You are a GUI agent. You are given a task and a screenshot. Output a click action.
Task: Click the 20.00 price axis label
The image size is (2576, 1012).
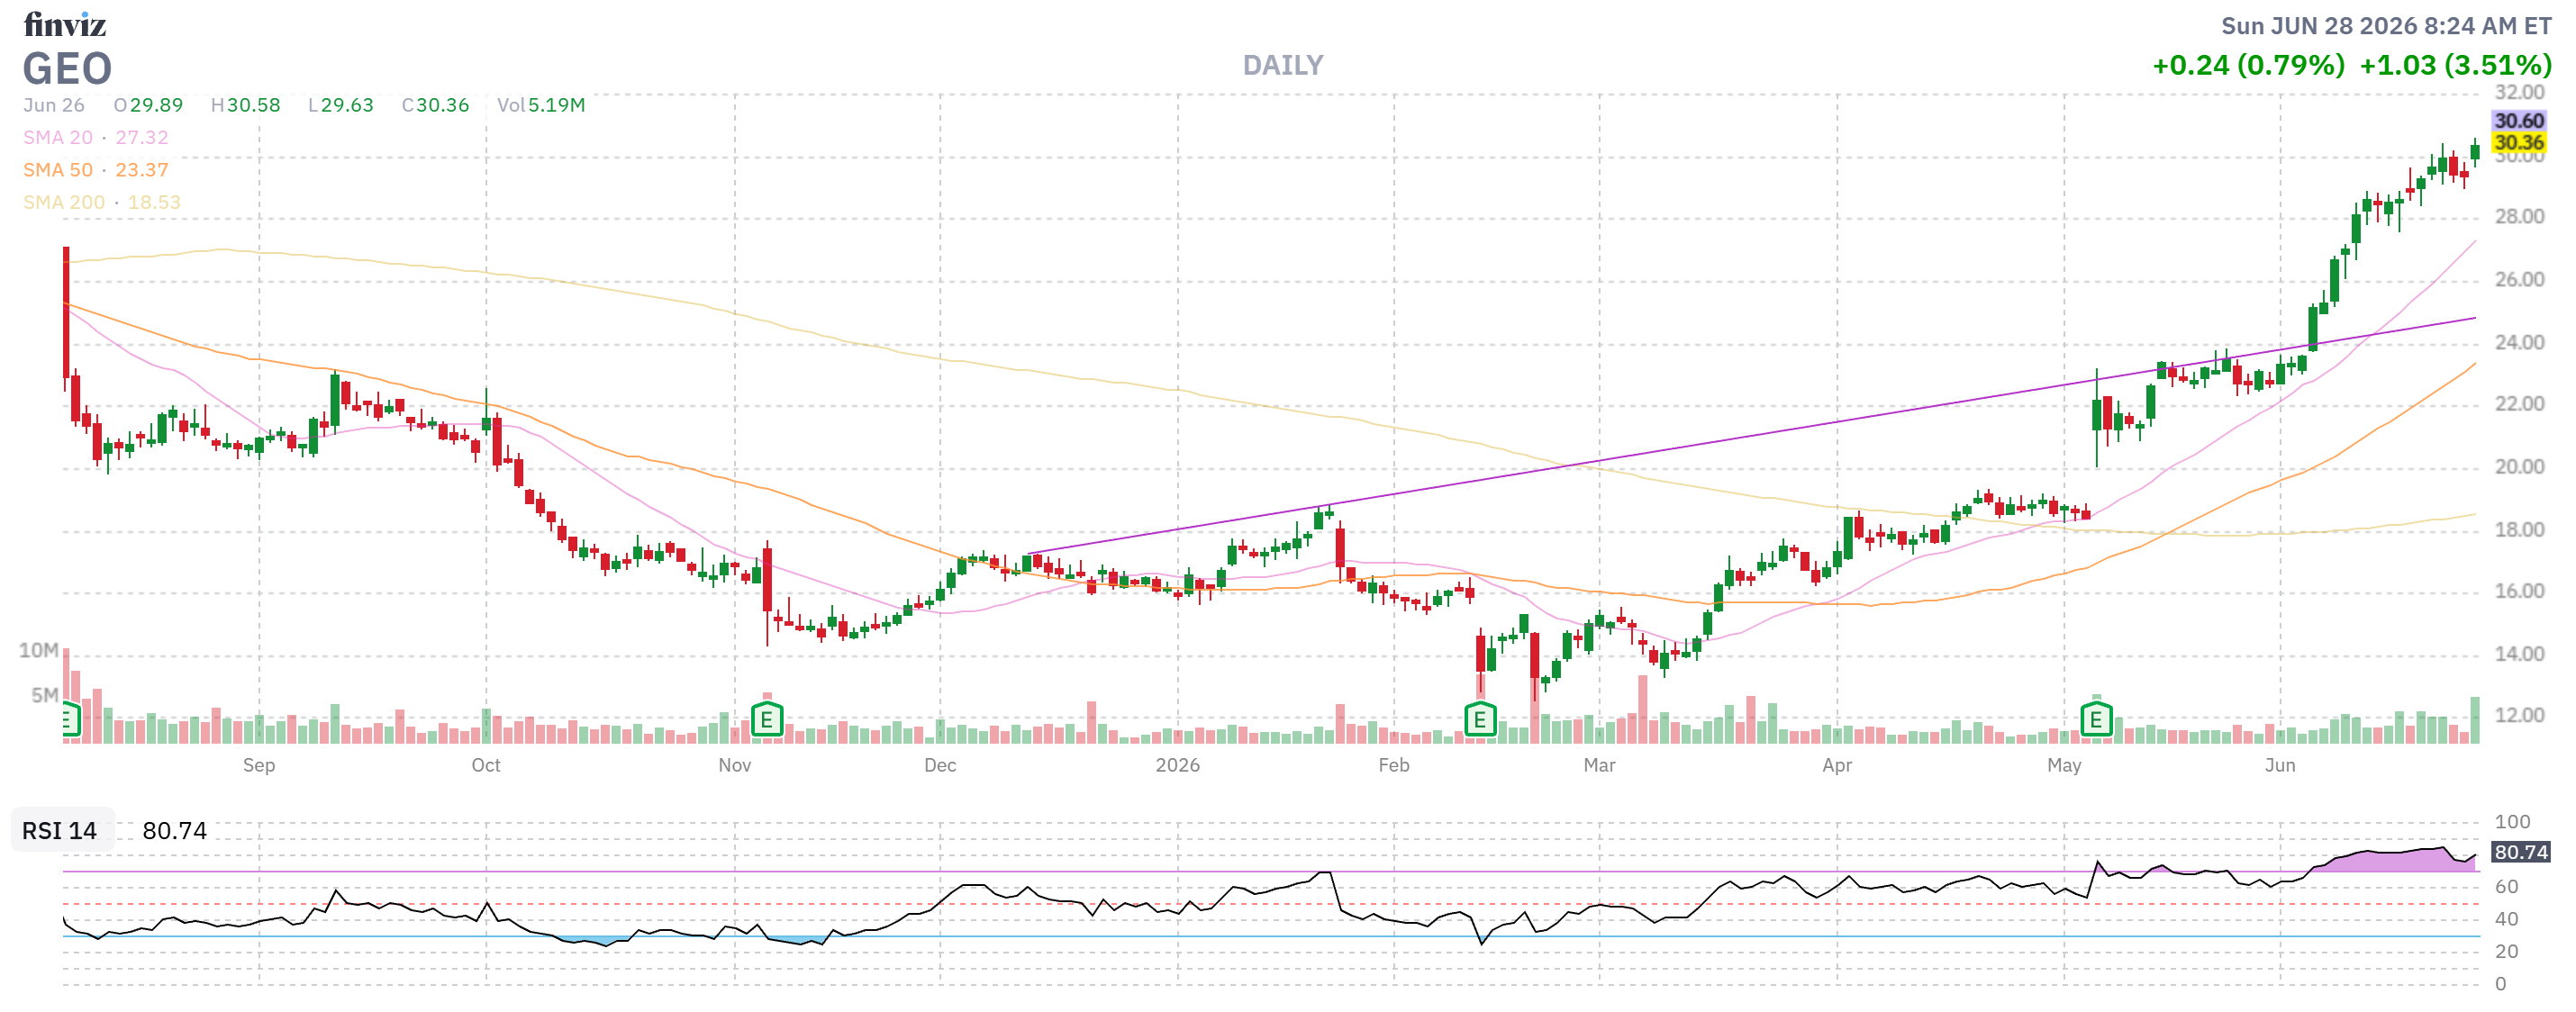coord(2519,467)
